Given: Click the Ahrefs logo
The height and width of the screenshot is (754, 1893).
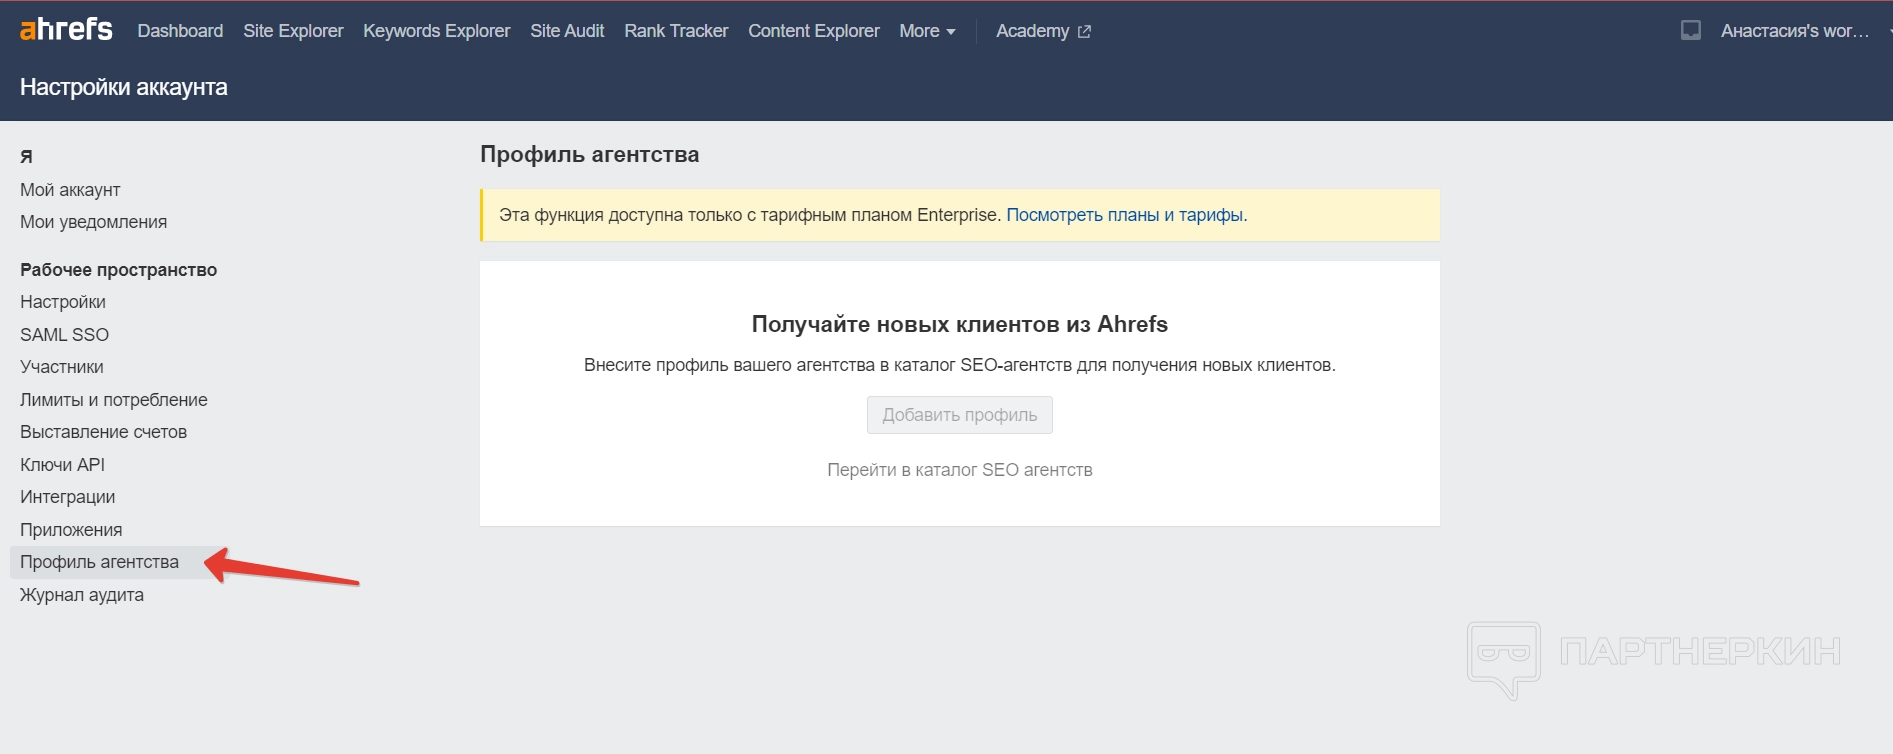Looking at the screenshot, I should pyautogui.click(x=66, y=30).
